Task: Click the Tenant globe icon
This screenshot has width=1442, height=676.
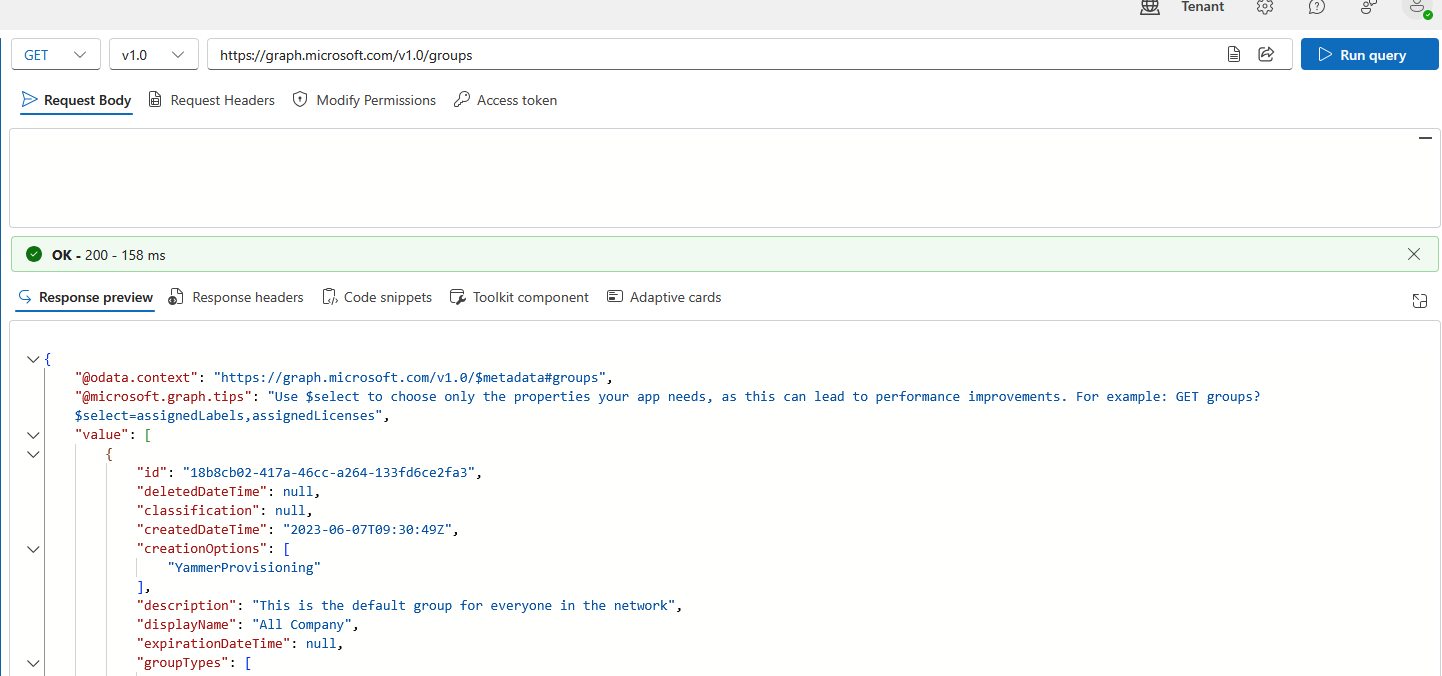Action: tap(1150, 7)
